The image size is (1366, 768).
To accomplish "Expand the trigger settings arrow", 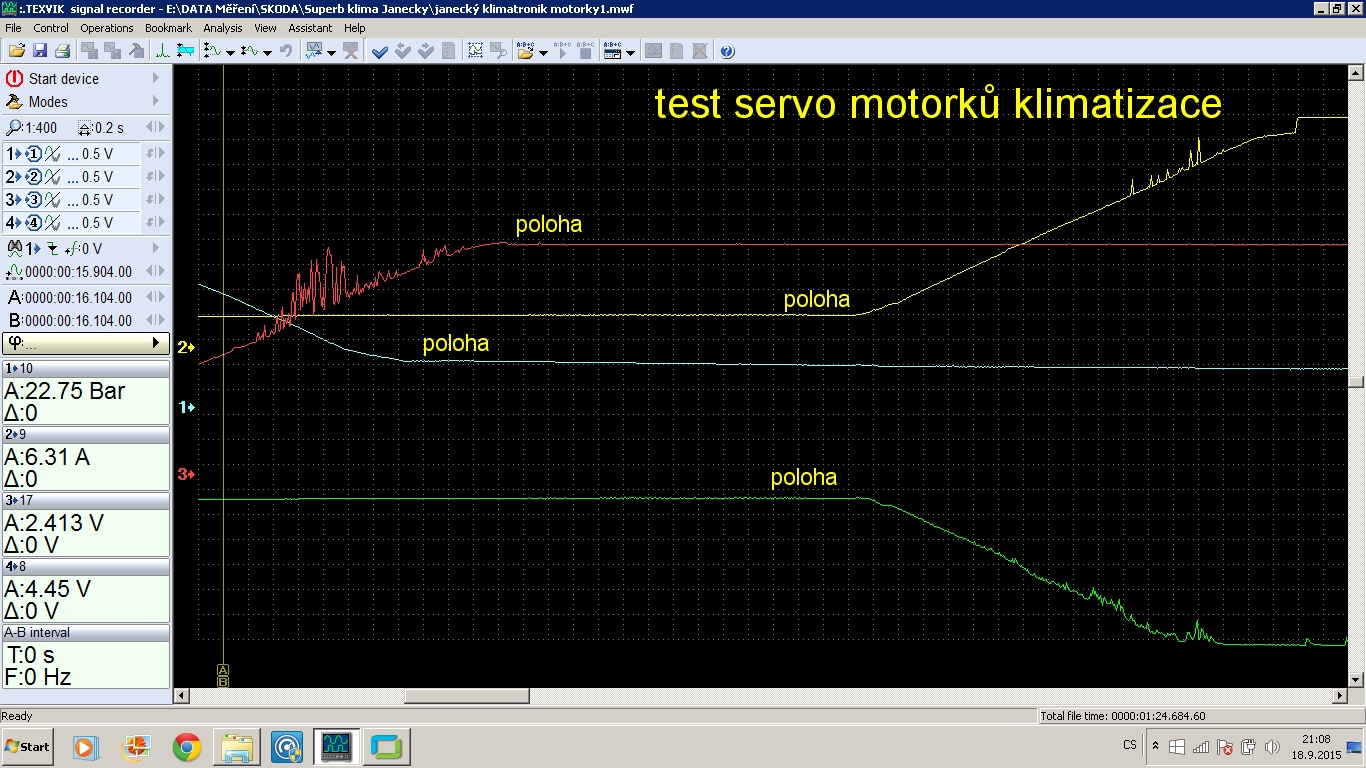I will (x=155, y=248).
